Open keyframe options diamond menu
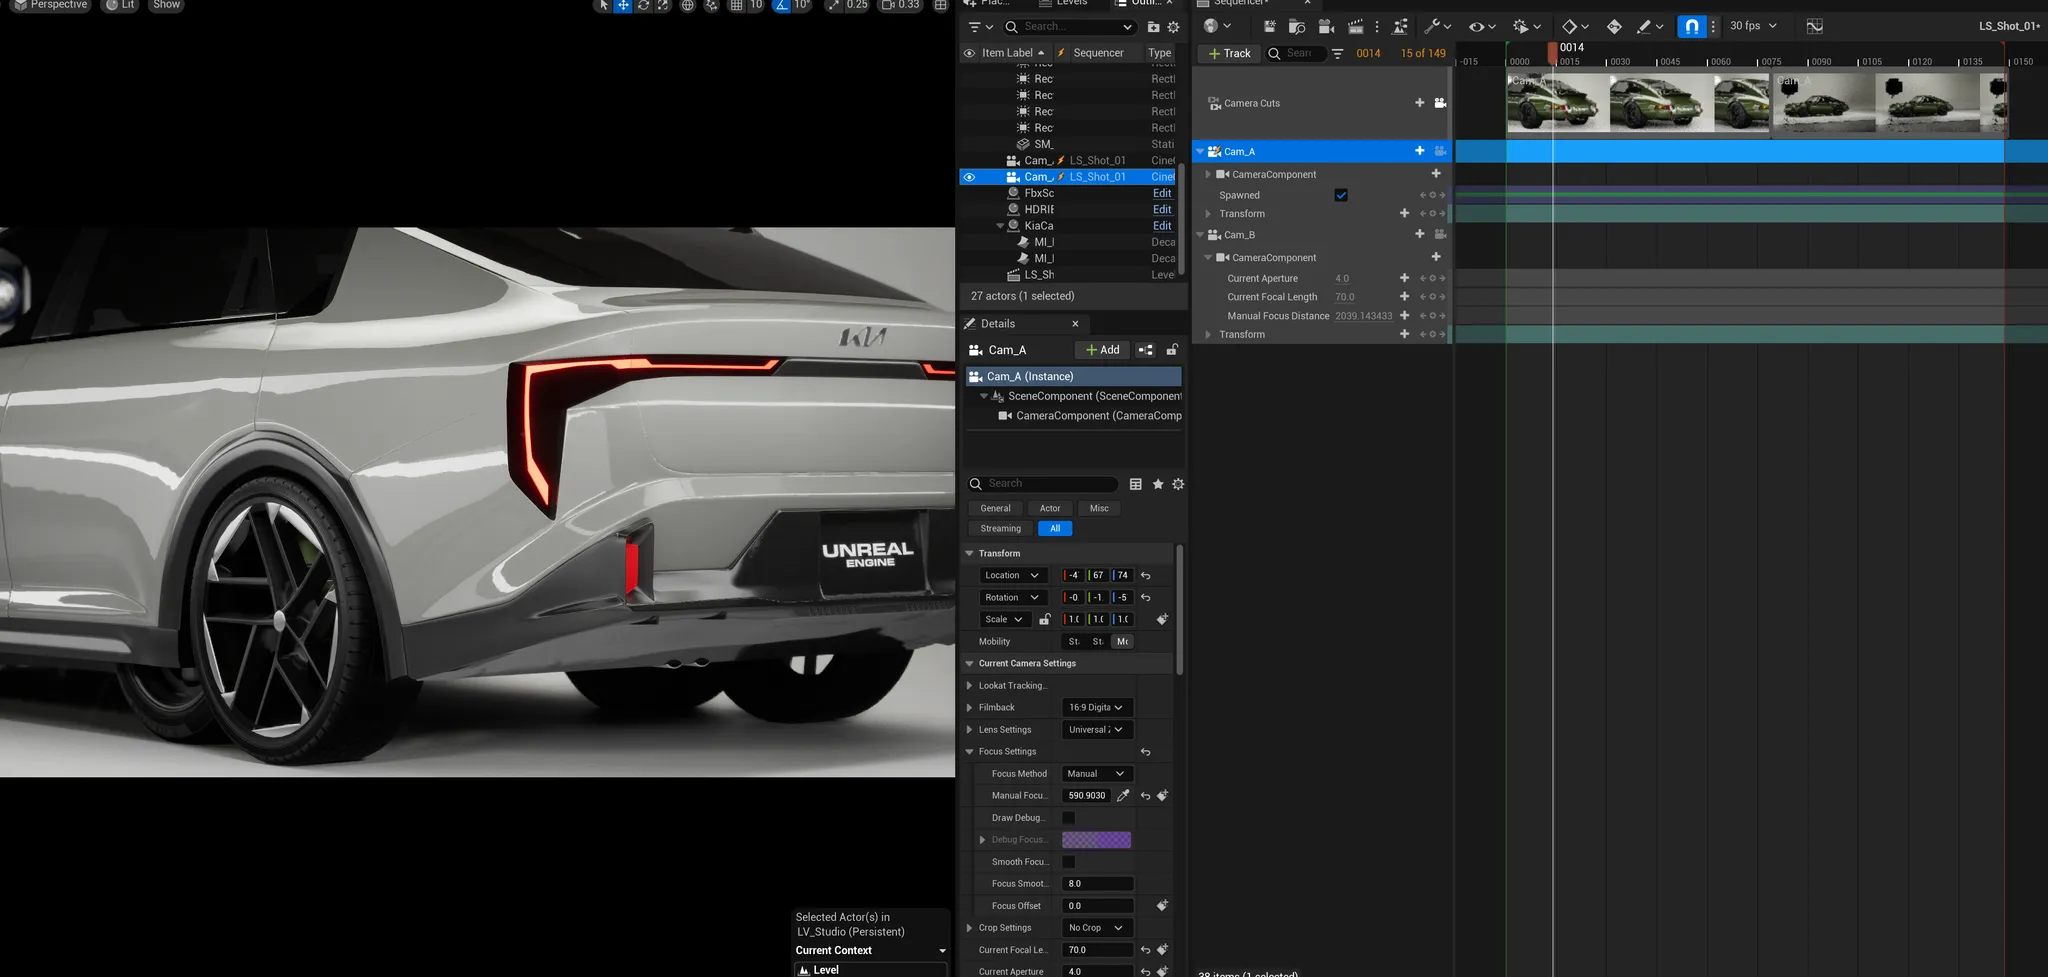This screenshot has width=2048, height=977. point(1575,26)
